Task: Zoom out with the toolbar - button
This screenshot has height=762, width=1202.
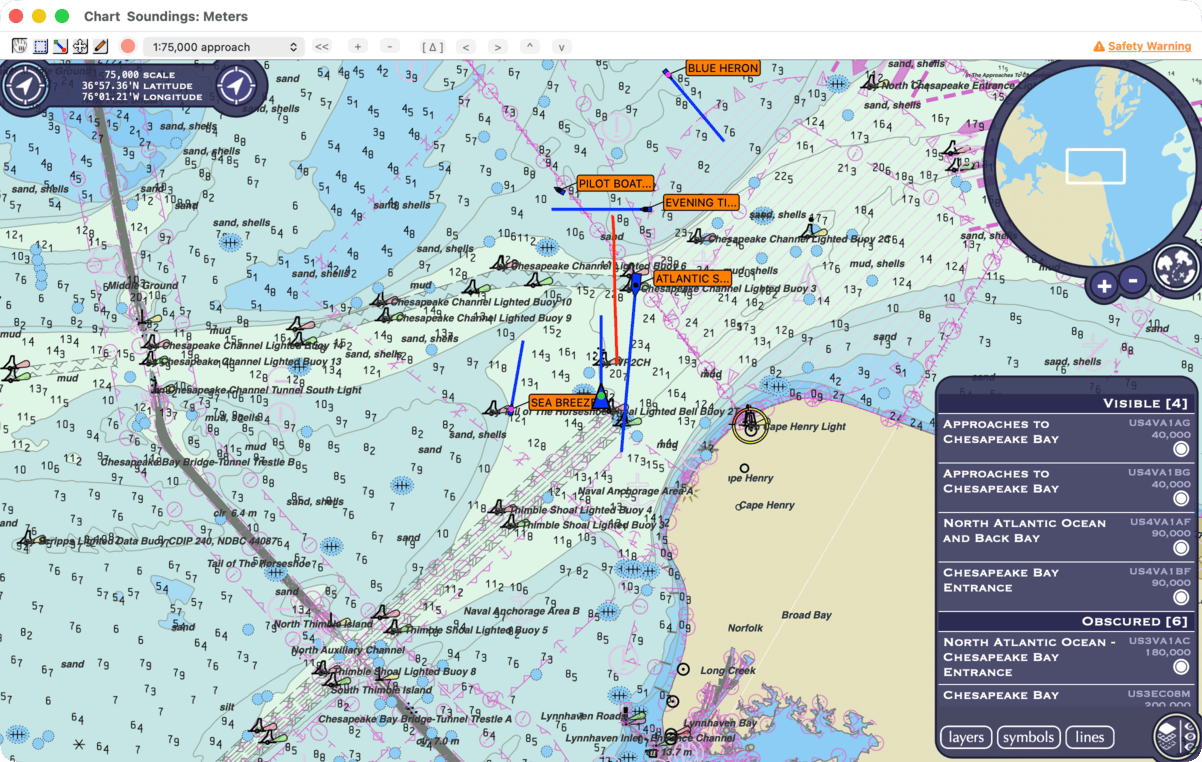Action: pyautogui.click(x=390, y=47)
